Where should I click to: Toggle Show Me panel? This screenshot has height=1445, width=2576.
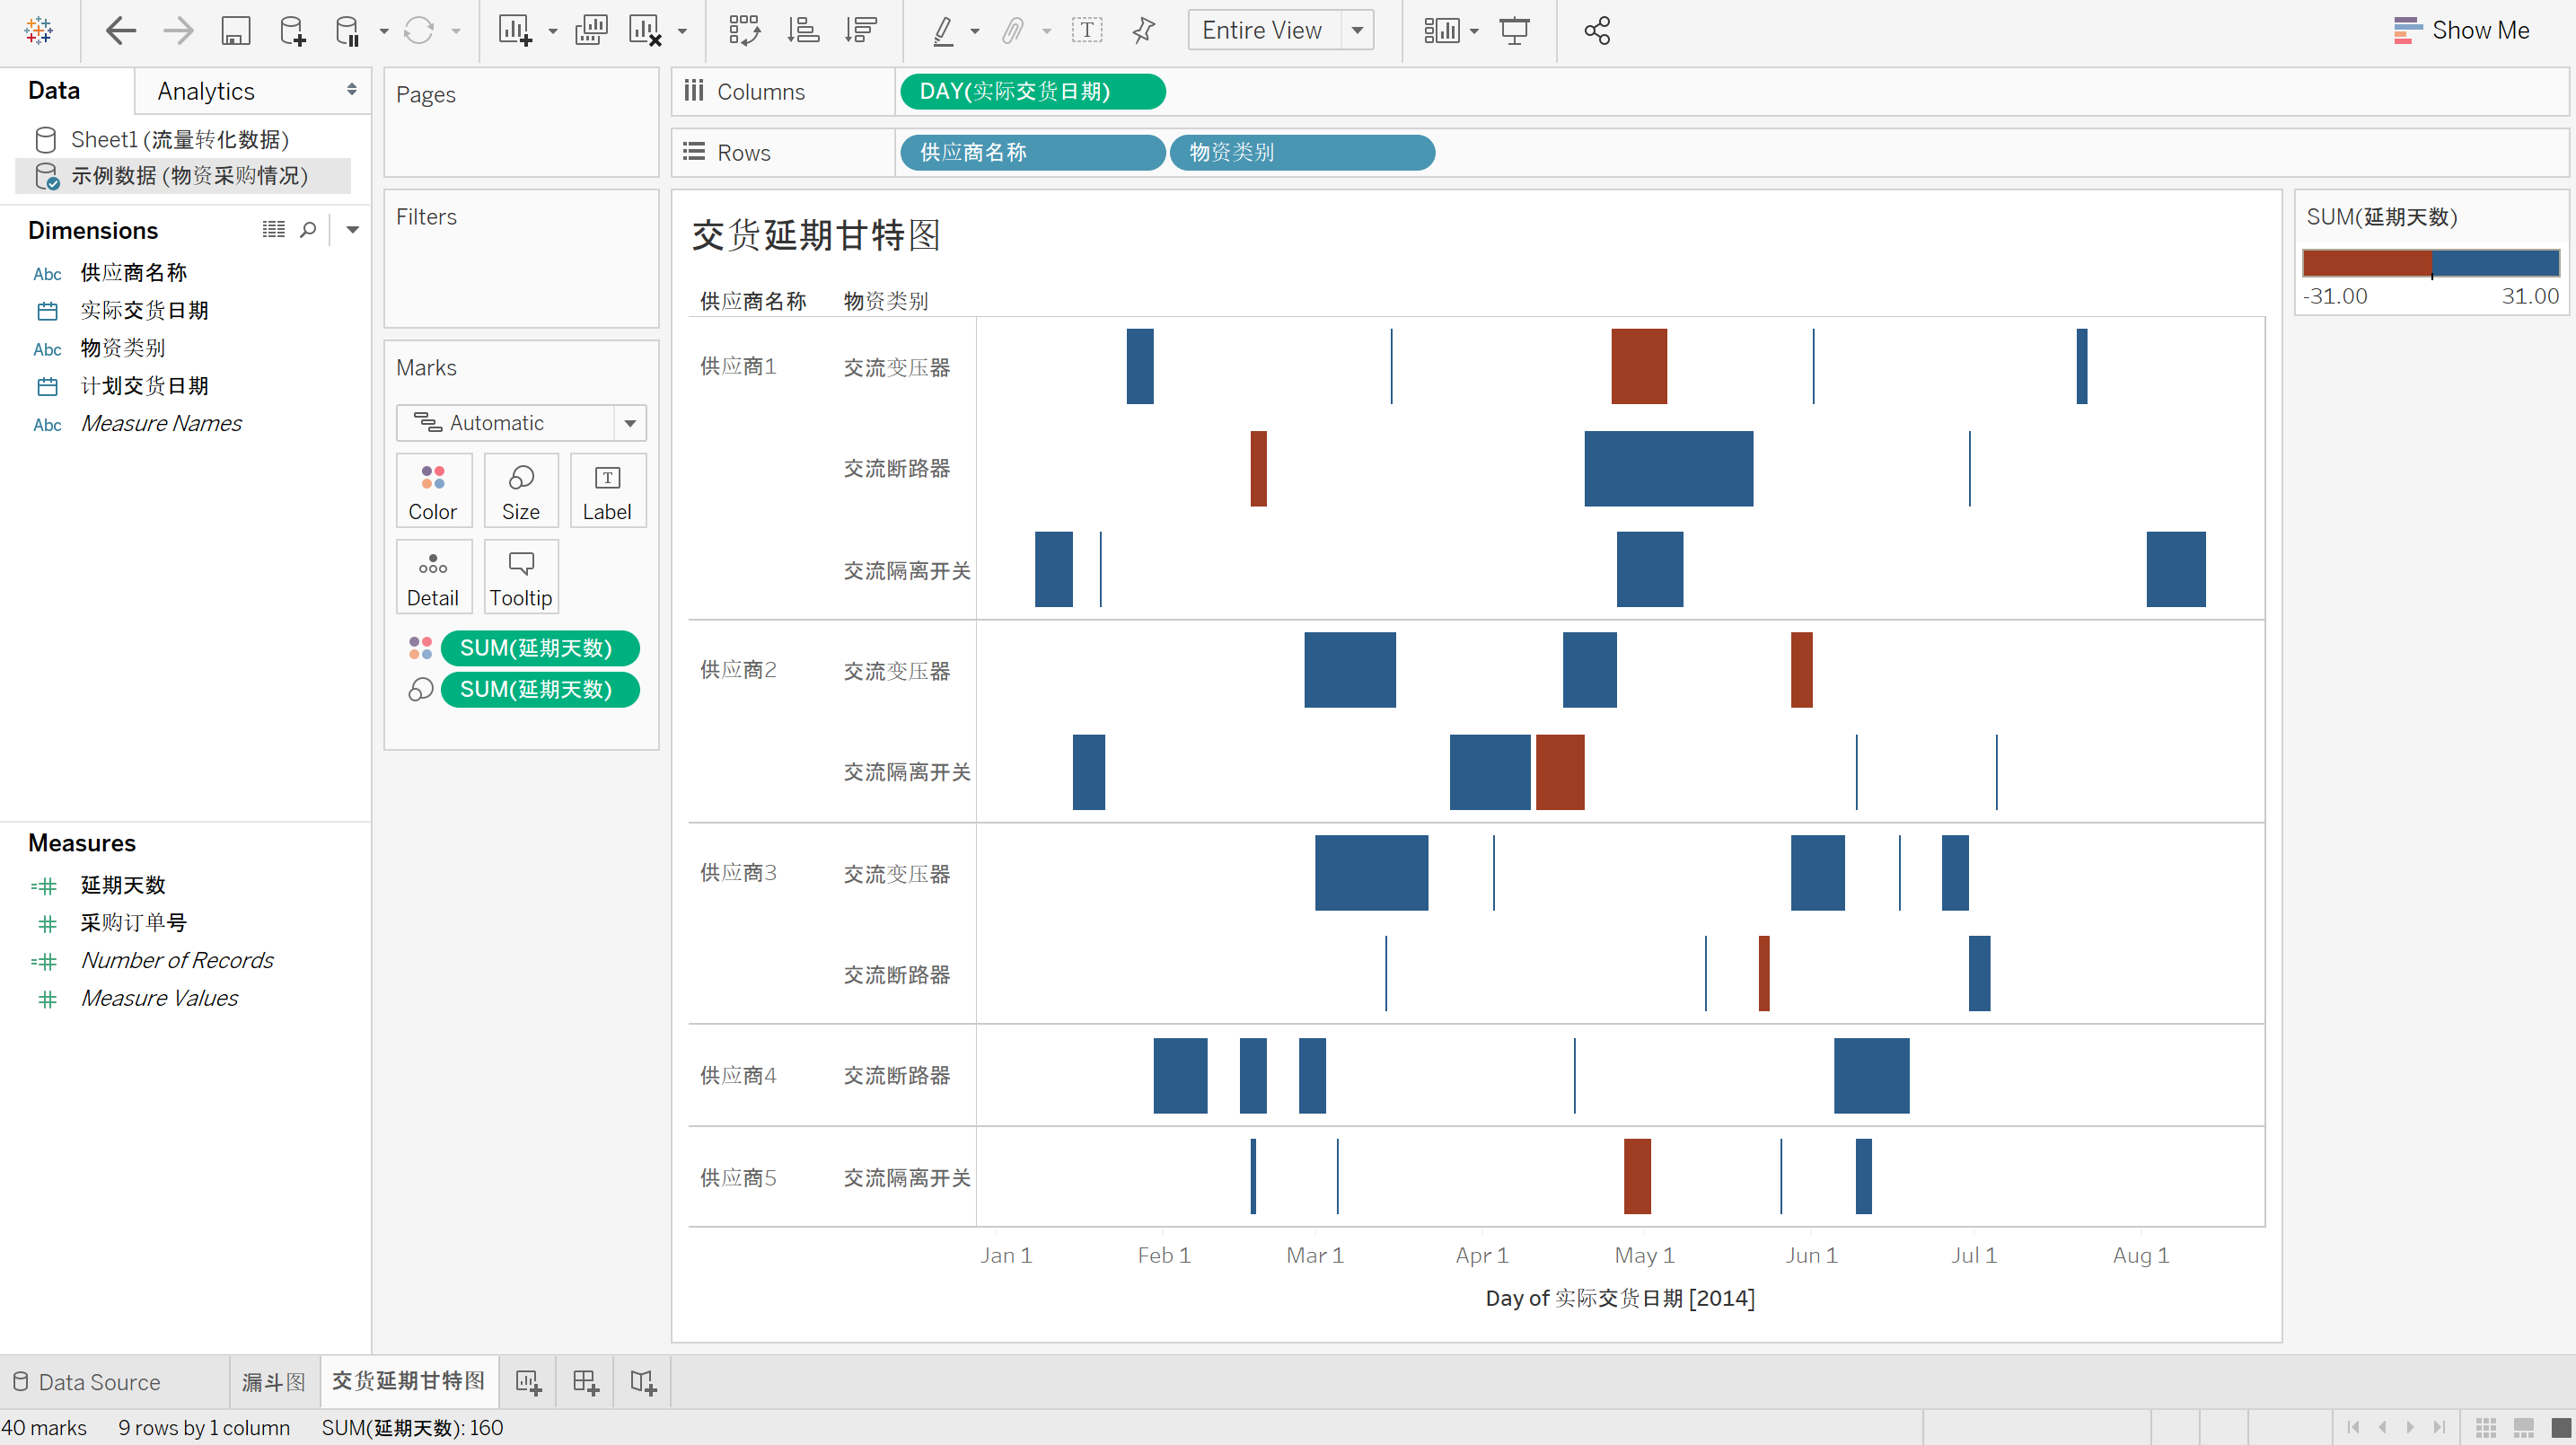(2461, 31)
